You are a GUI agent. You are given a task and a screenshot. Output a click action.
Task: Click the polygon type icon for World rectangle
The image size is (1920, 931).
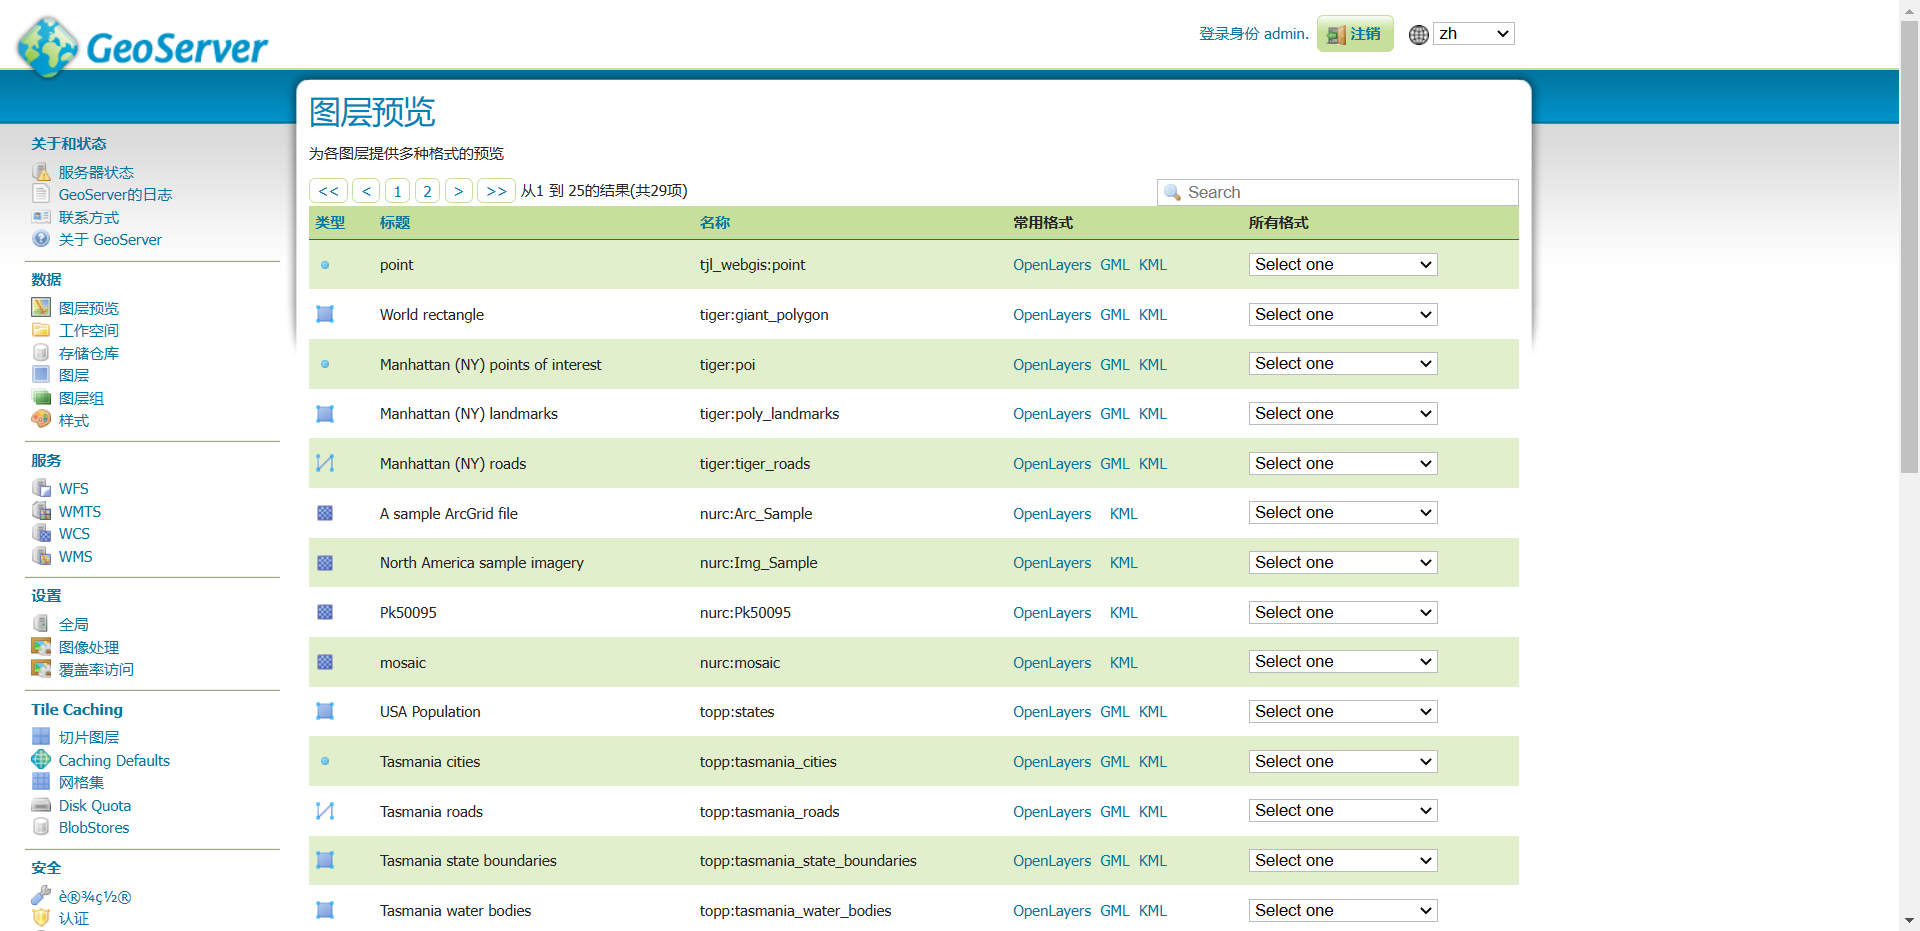(325, 314)
